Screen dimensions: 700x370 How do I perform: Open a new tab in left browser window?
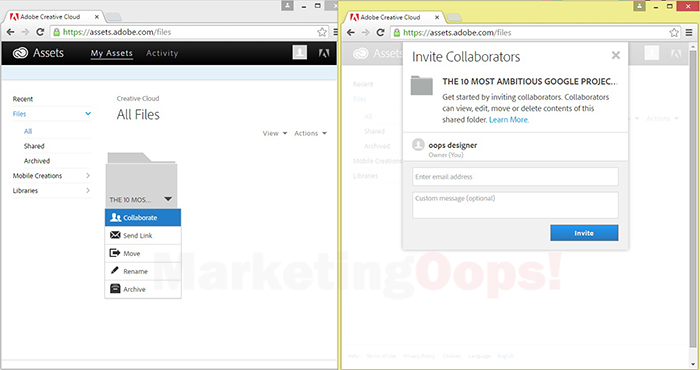coord(113,17)
